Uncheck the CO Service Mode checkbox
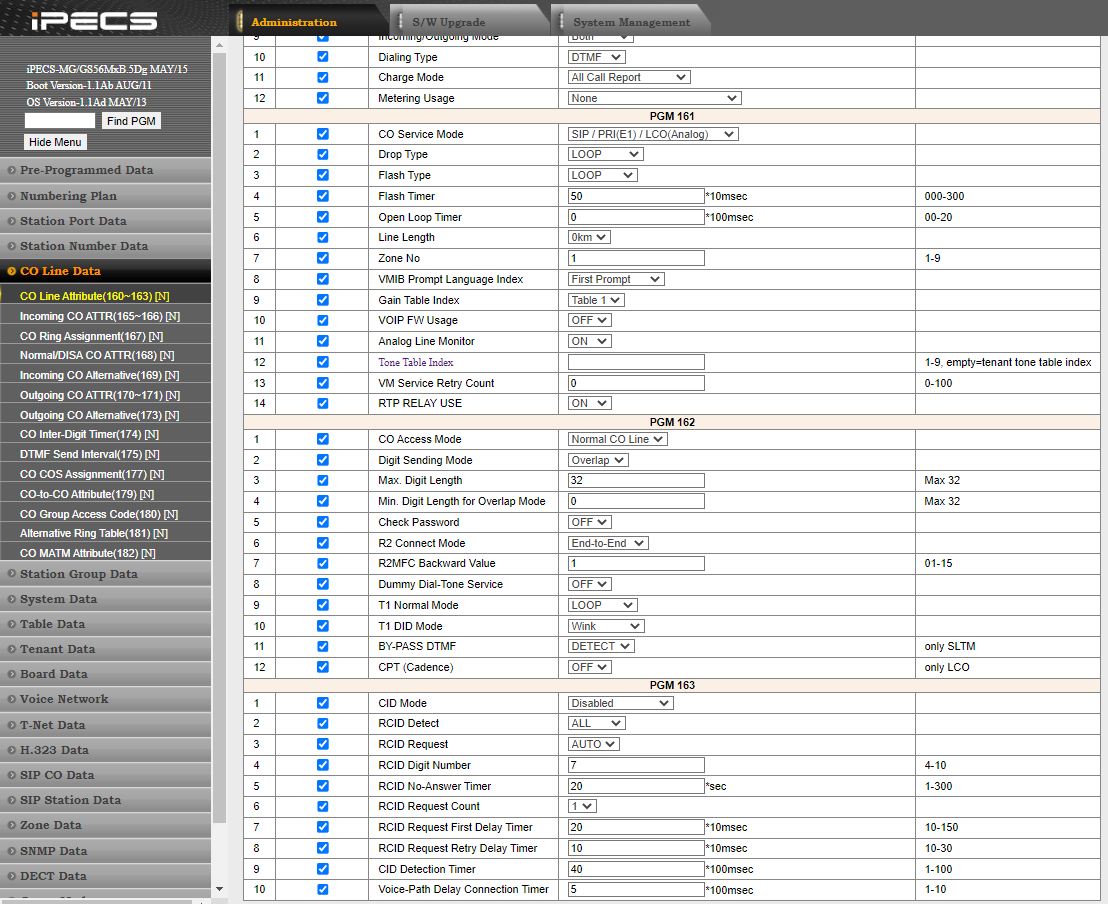 click(322, 134)
